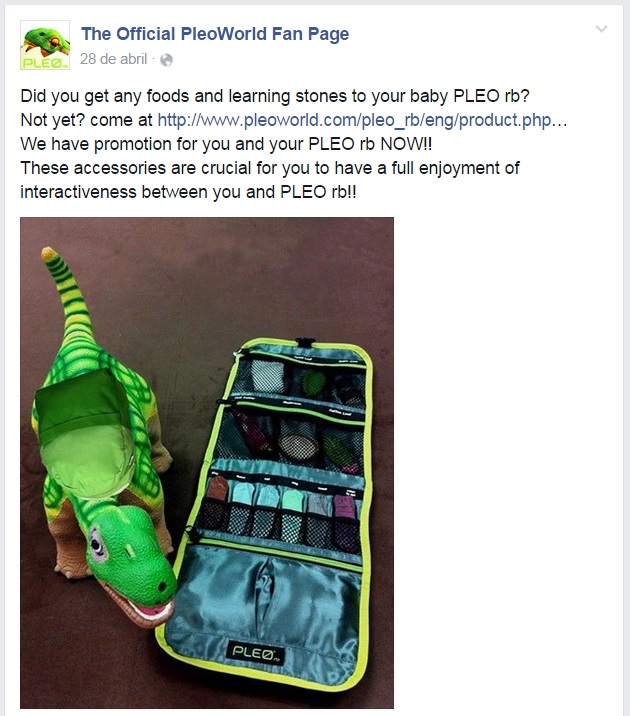Viewport: 630px width, 716px height.
Task: Open the PLEO accessories photo
Action: pos(207,463)
